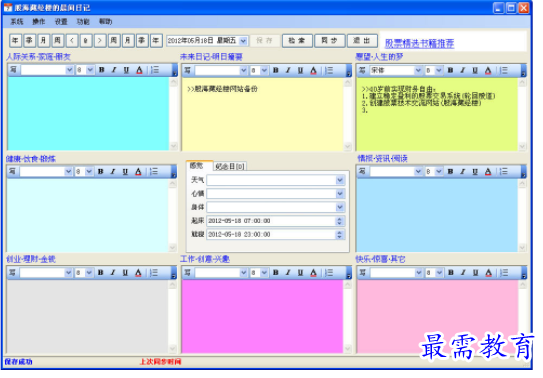
Task: Open the 功能 menu
Action: tap(83, 22)
